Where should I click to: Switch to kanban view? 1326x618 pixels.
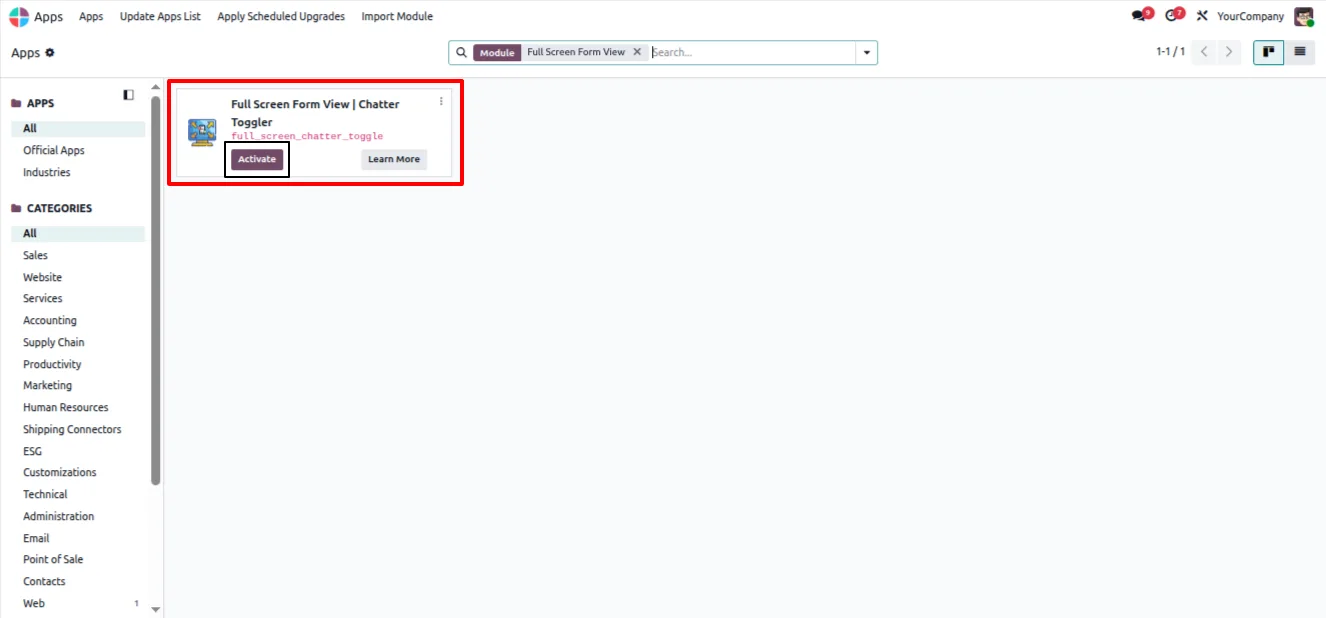(1268, 52)
